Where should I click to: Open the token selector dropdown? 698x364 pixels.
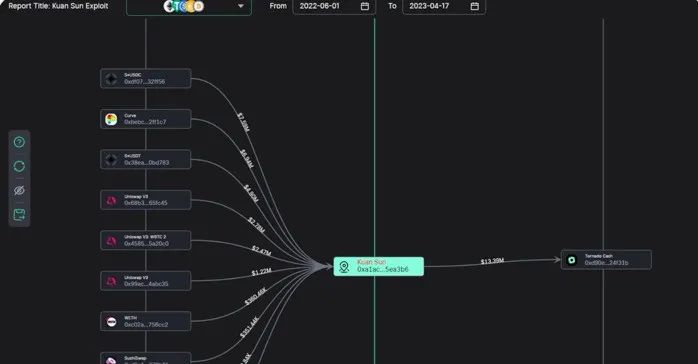pos(189,7)
